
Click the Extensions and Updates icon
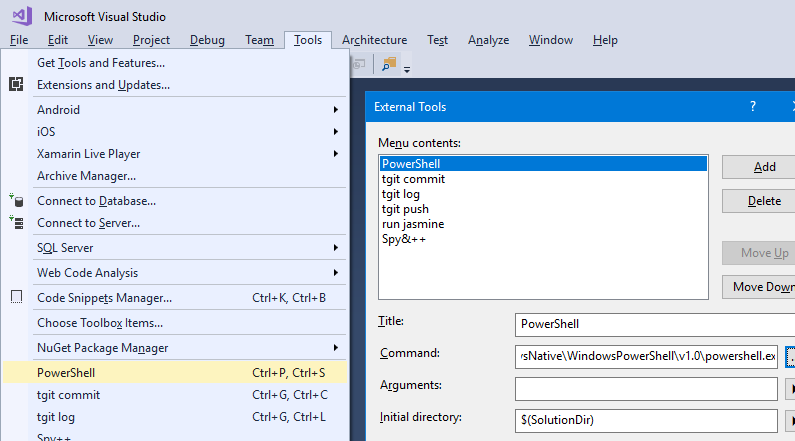tap(16, 85)
